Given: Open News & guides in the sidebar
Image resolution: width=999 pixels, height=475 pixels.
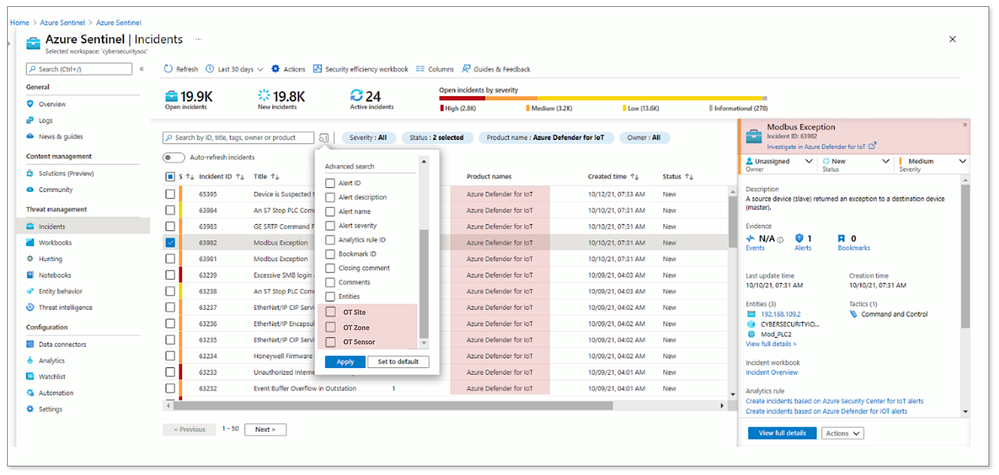Looking at the screenshot, I should 61,136.
